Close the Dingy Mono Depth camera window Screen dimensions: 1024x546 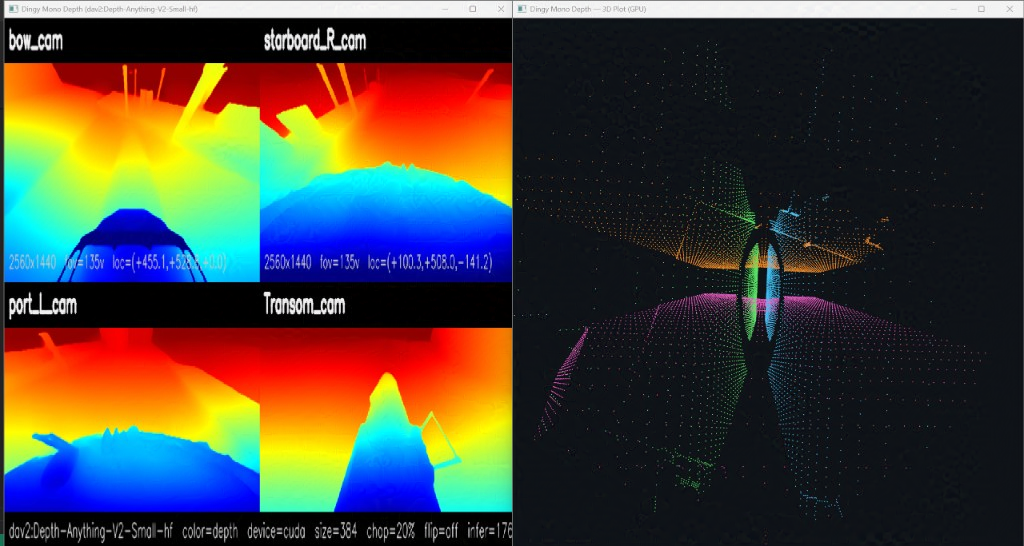[x=501, y=9]
